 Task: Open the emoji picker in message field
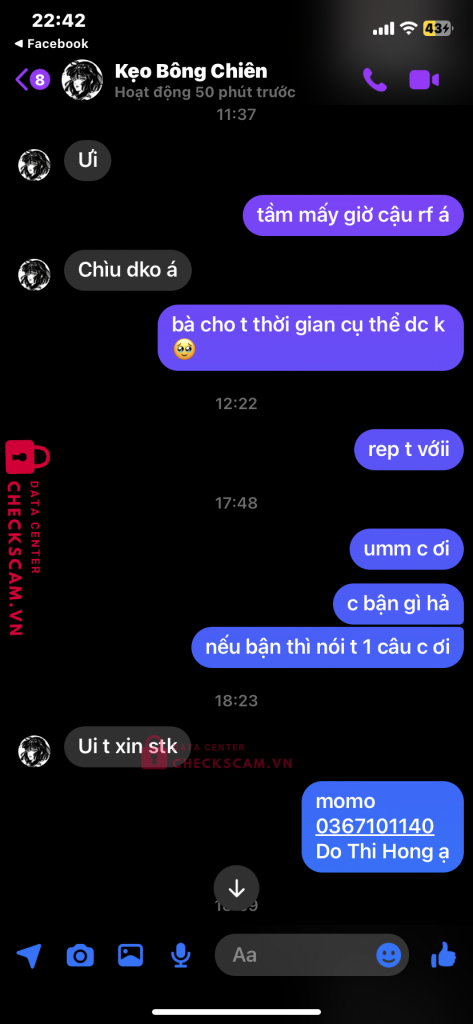(389, 955)
